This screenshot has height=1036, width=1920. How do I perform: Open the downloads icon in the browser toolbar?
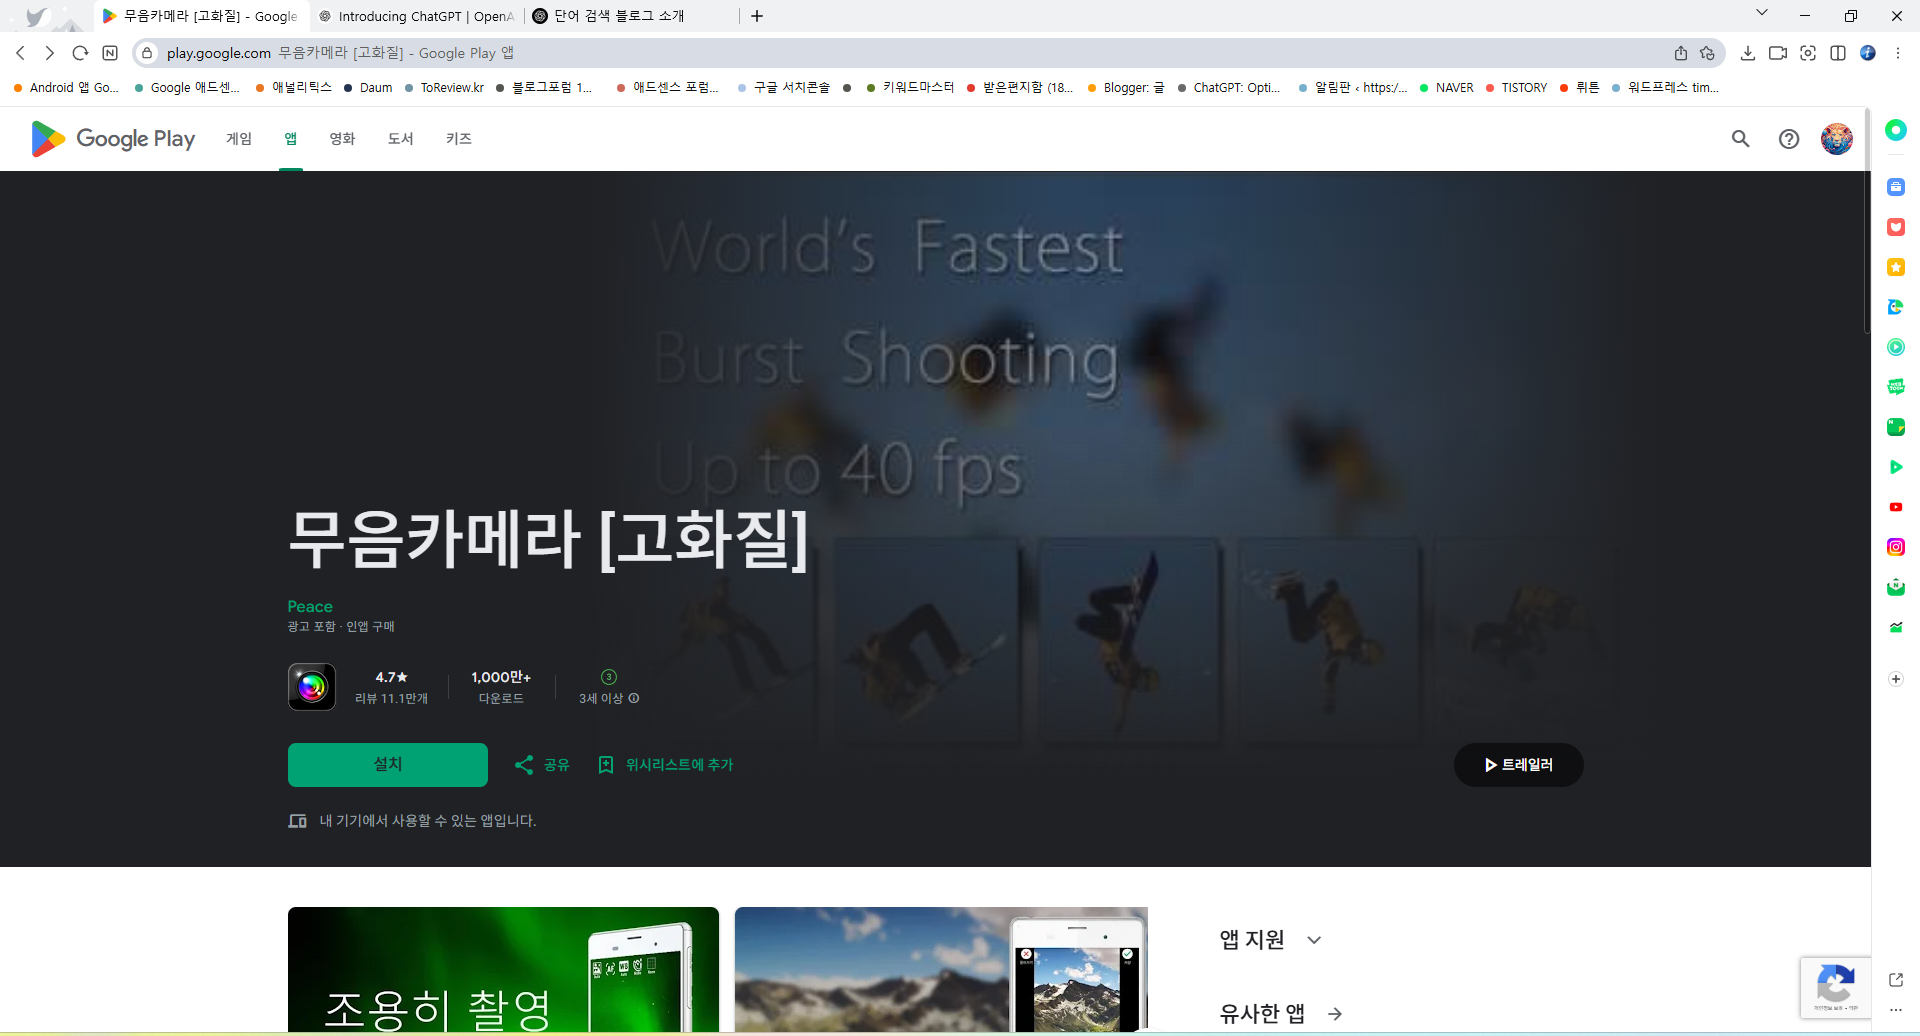(1748, 53)
